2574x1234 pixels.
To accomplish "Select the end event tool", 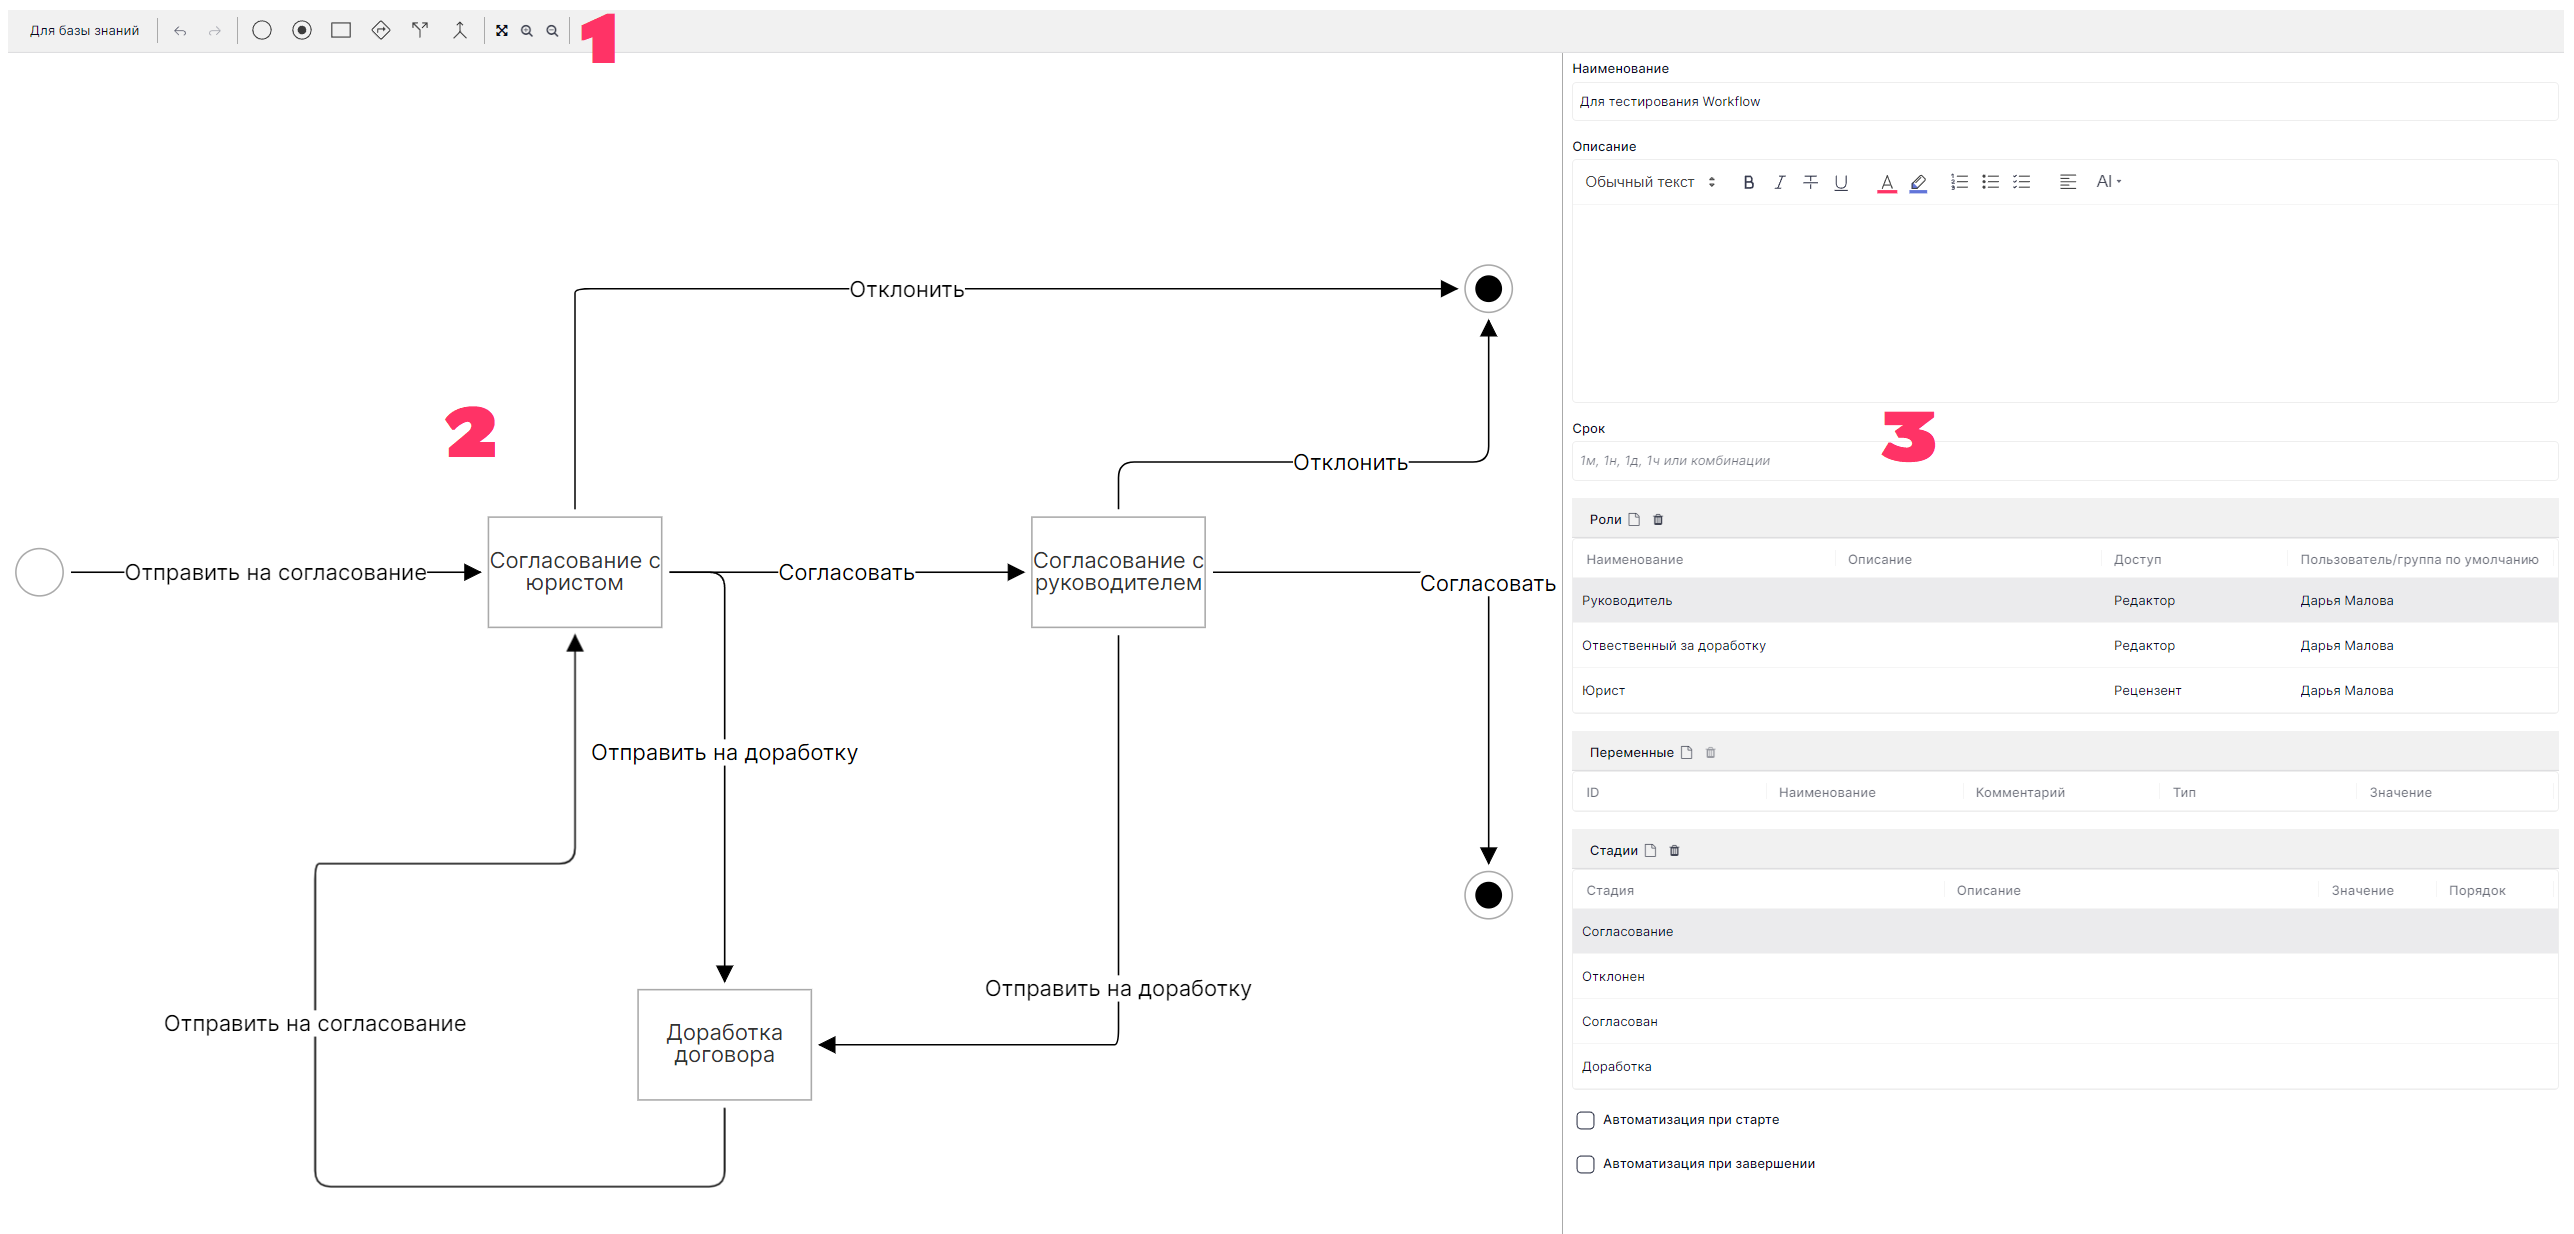I will click(x=302, y=30).
